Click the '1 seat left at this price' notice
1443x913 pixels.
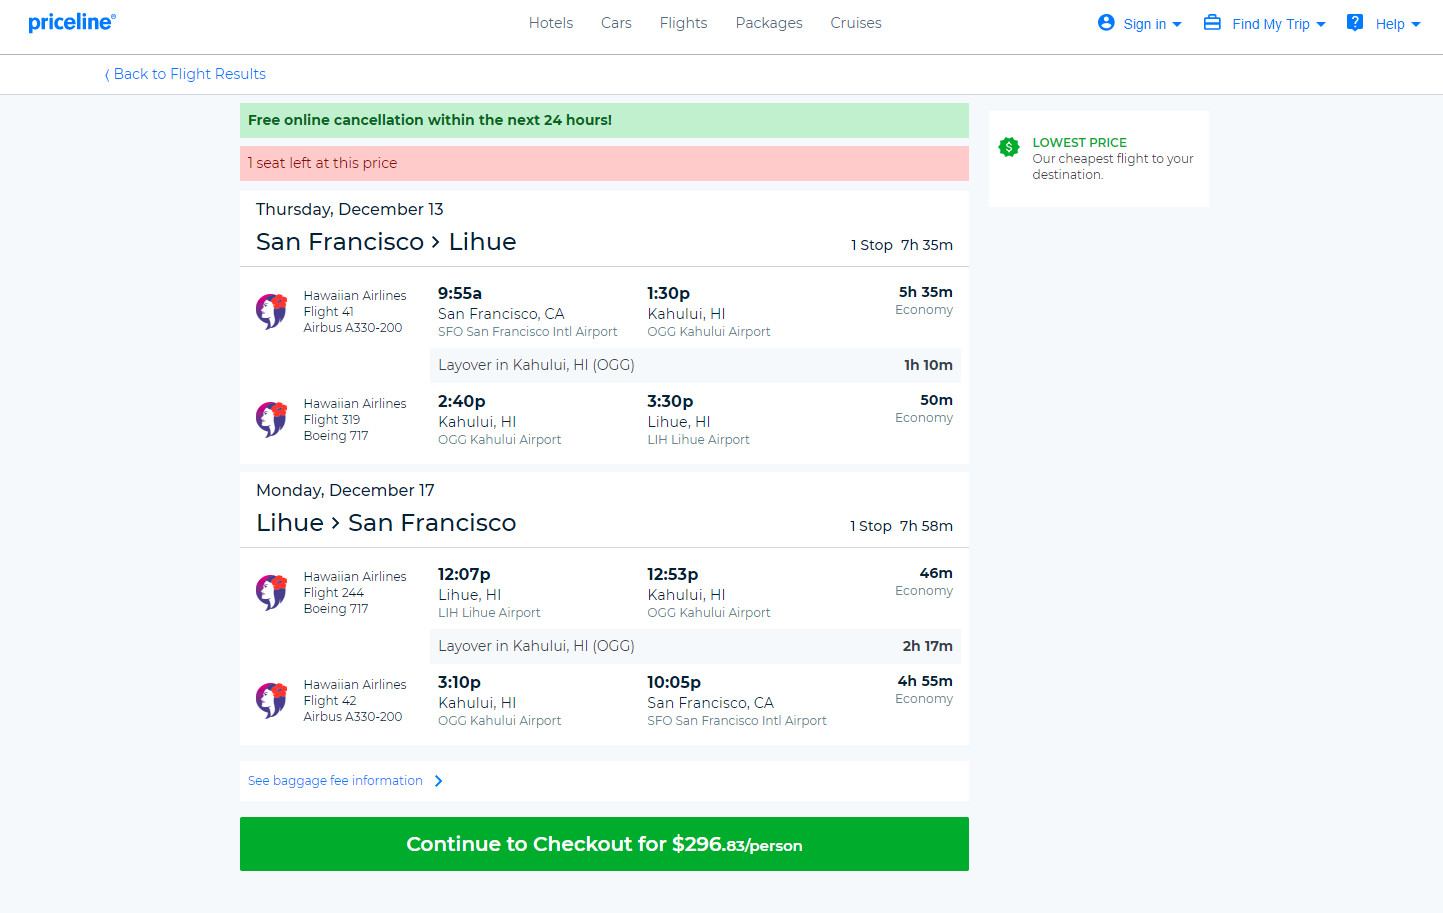pos(604,163)
